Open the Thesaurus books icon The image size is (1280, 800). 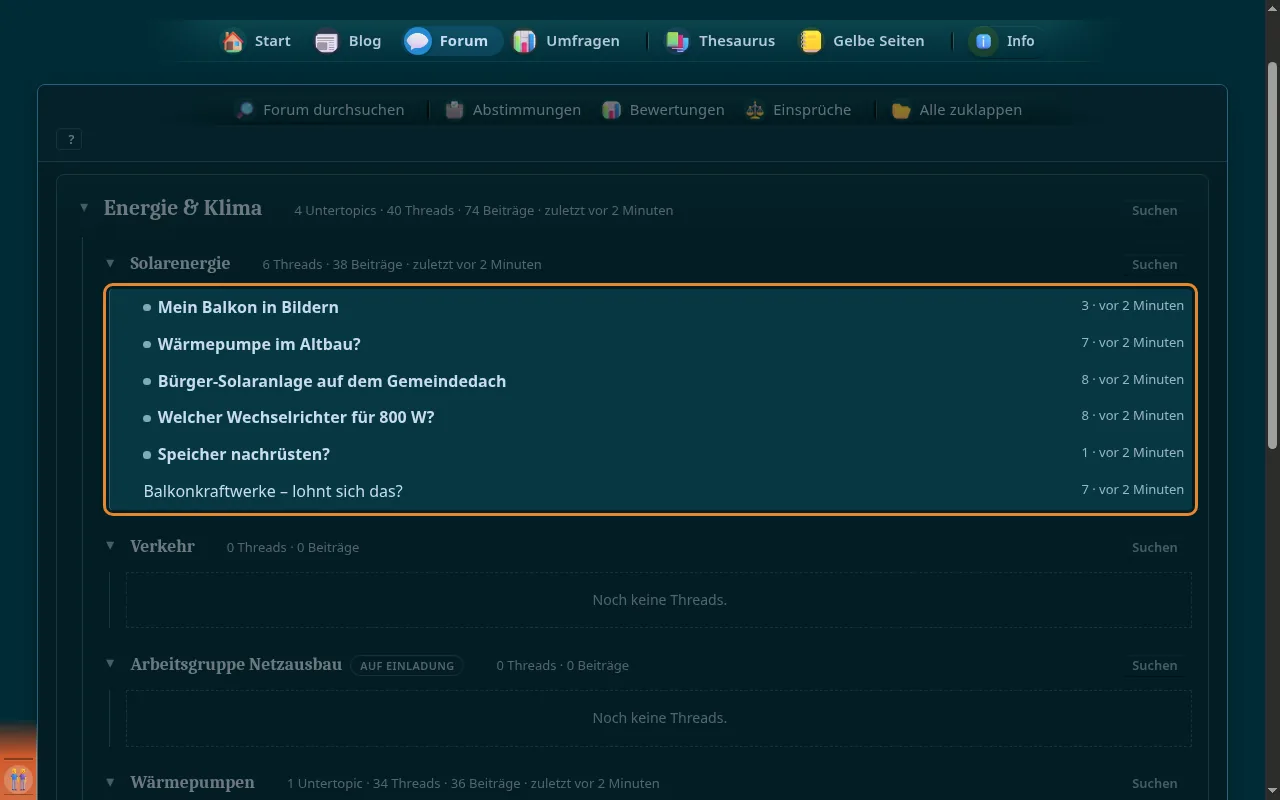point(677,41)
